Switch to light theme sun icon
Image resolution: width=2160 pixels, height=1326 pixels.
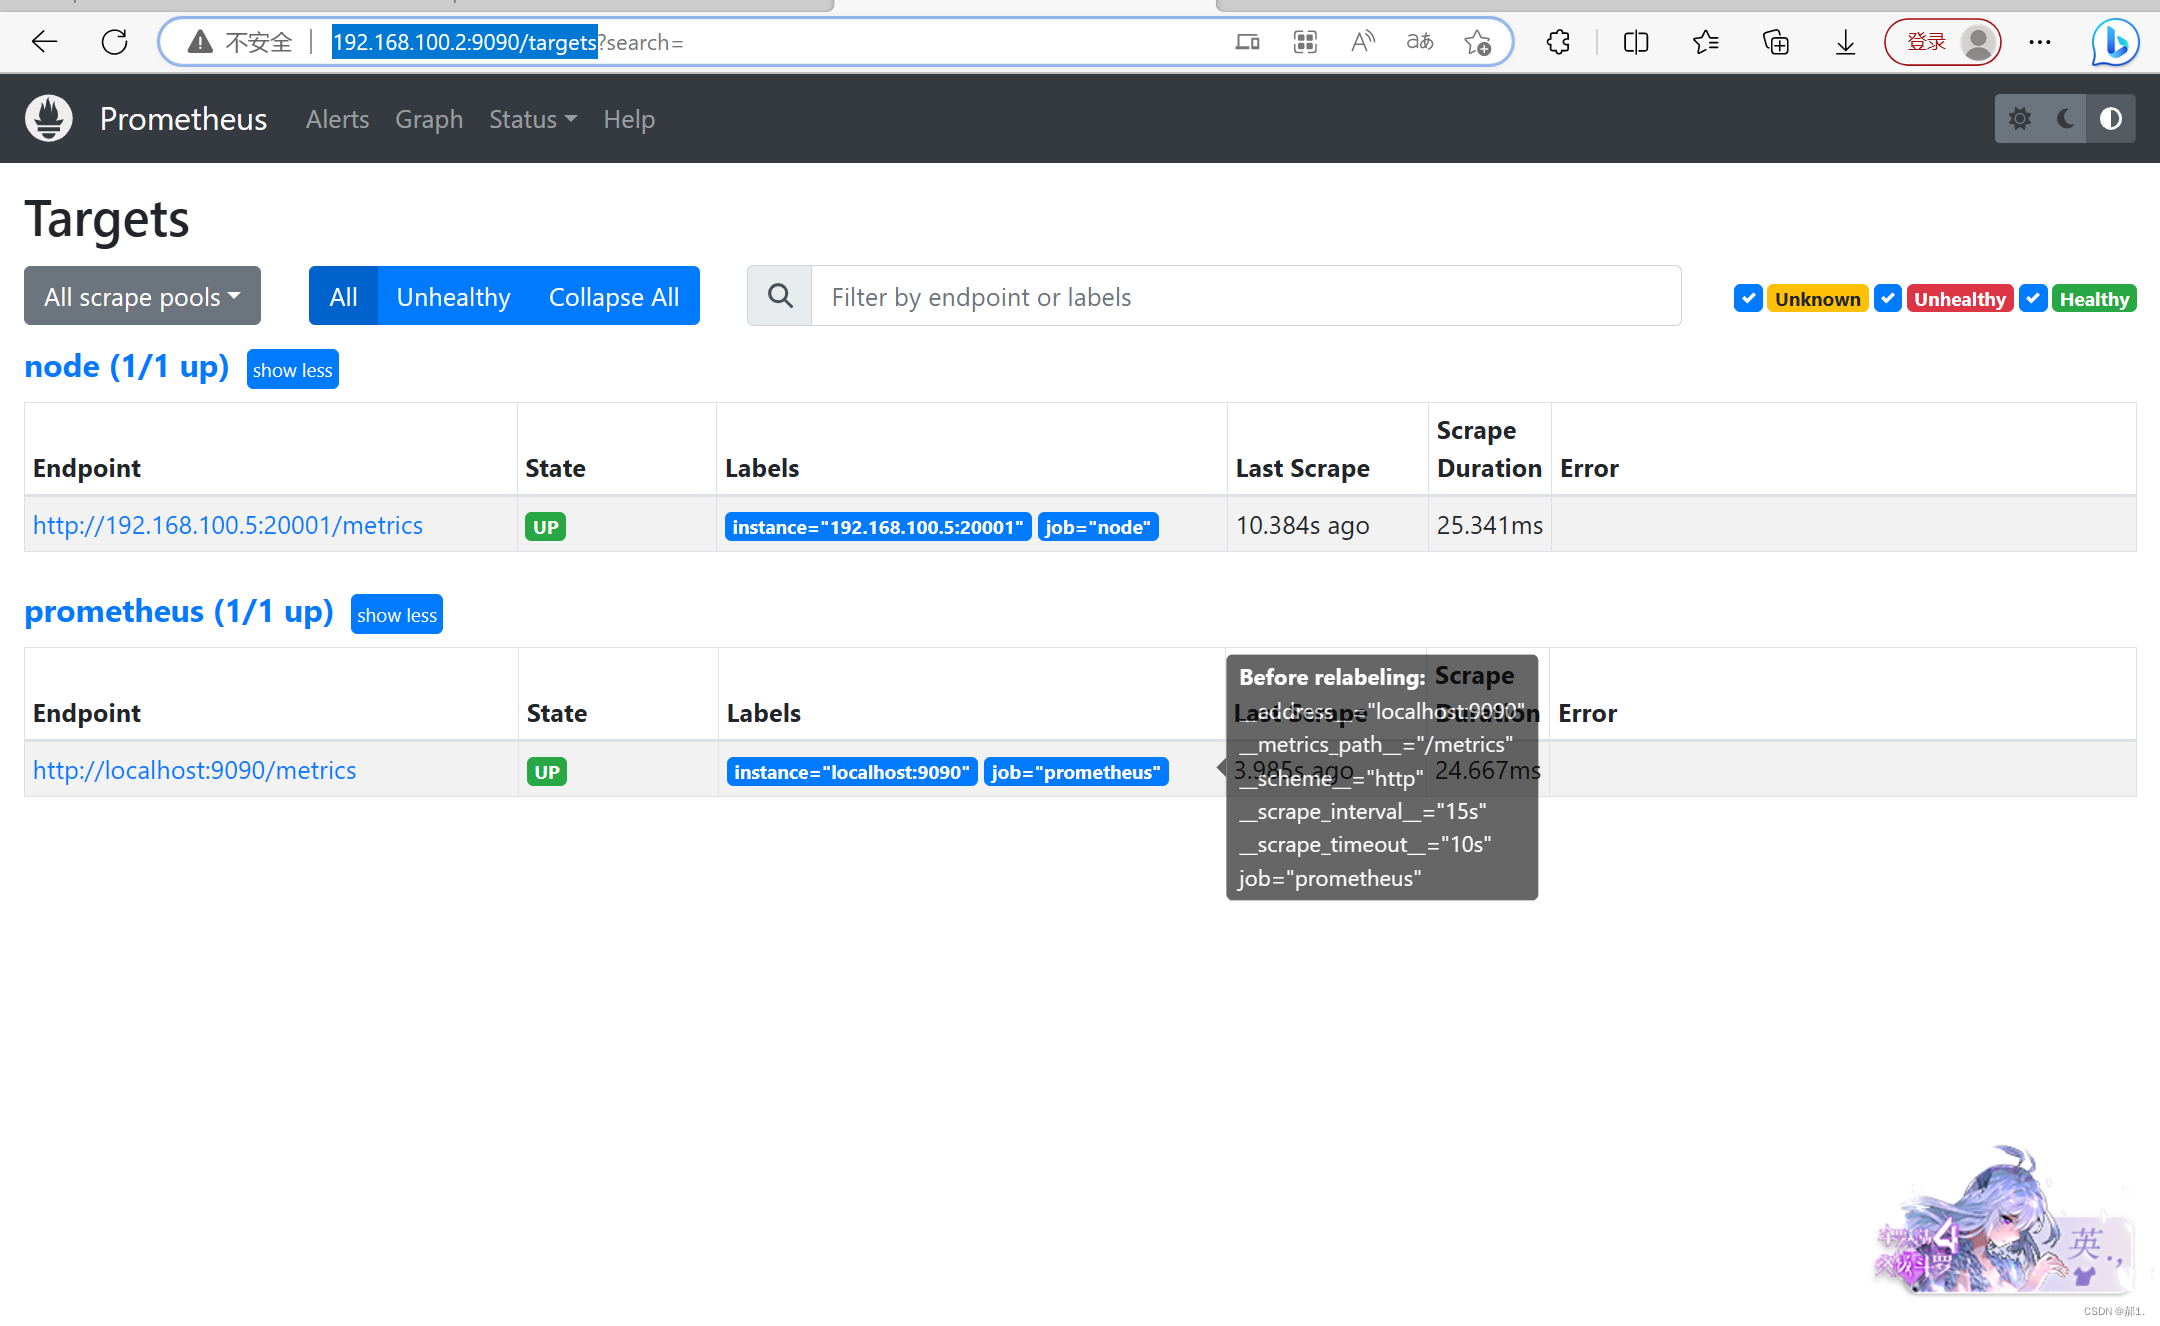[2020, 119]
